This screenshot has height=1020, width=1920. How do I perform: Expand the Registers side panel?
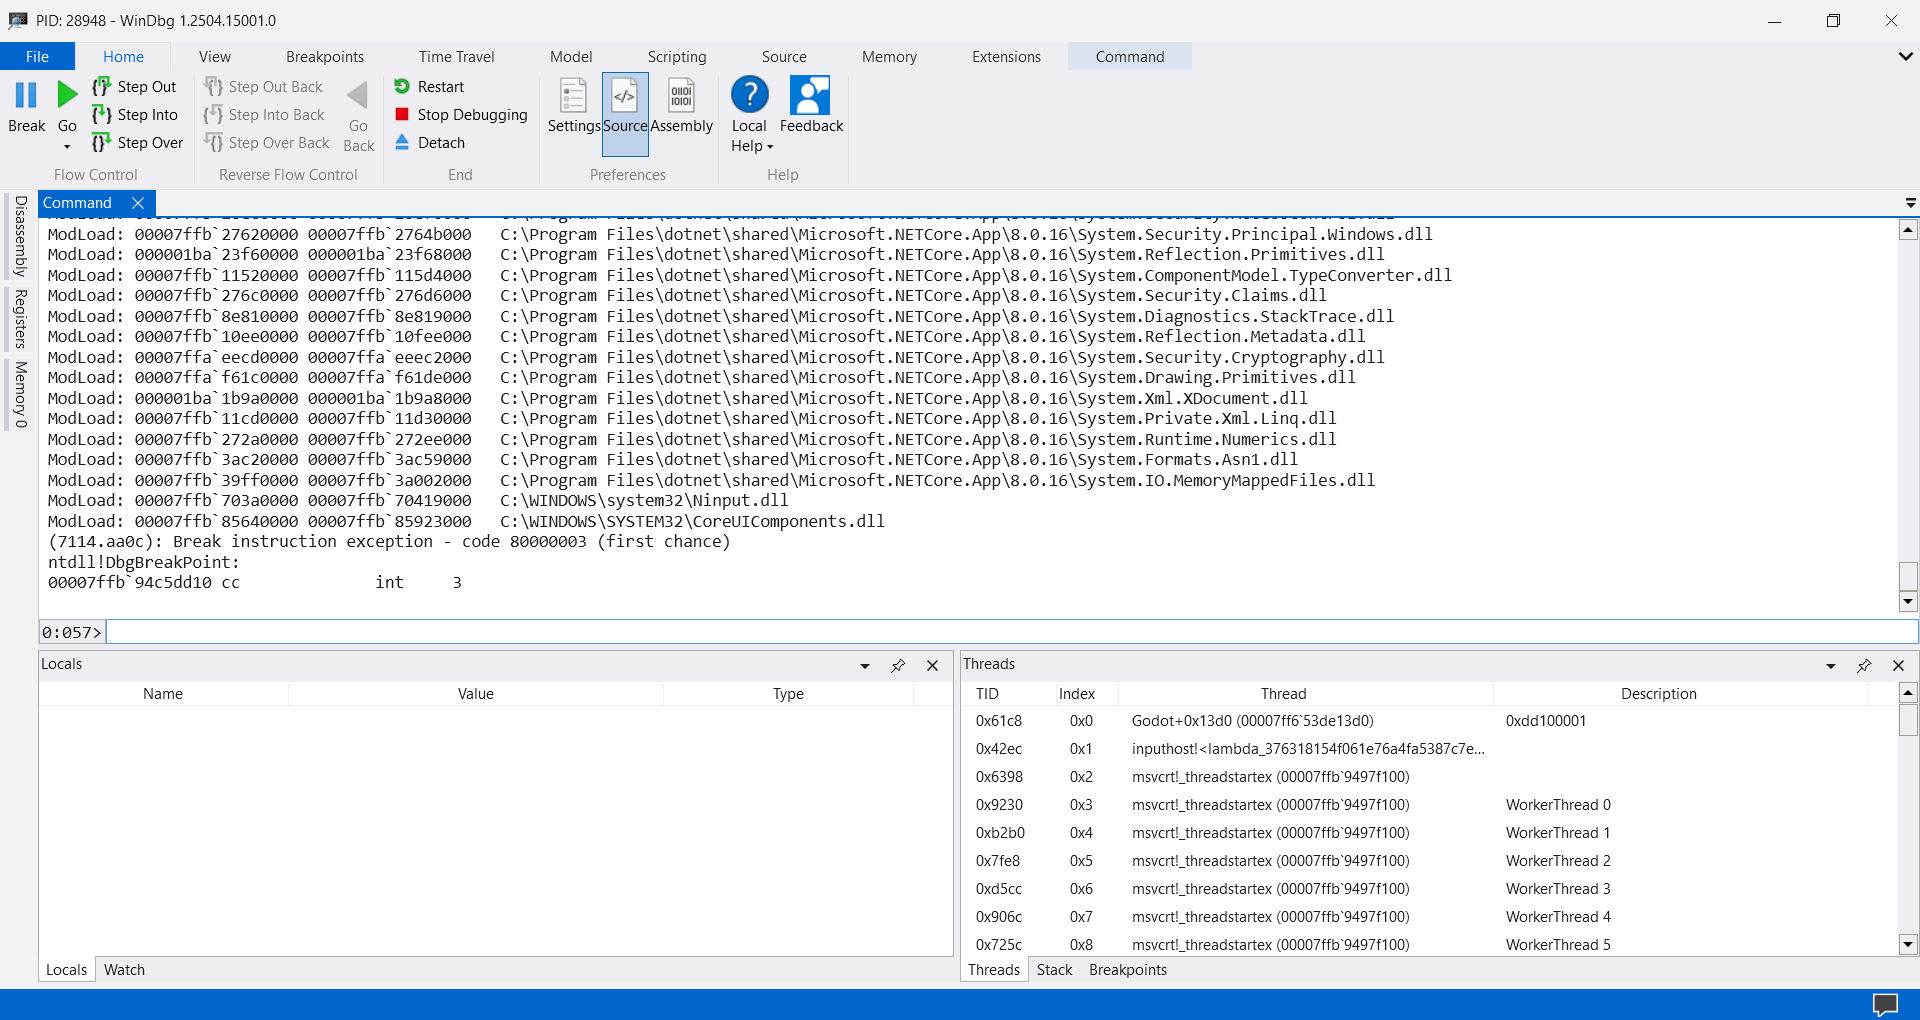coord(19,319)
